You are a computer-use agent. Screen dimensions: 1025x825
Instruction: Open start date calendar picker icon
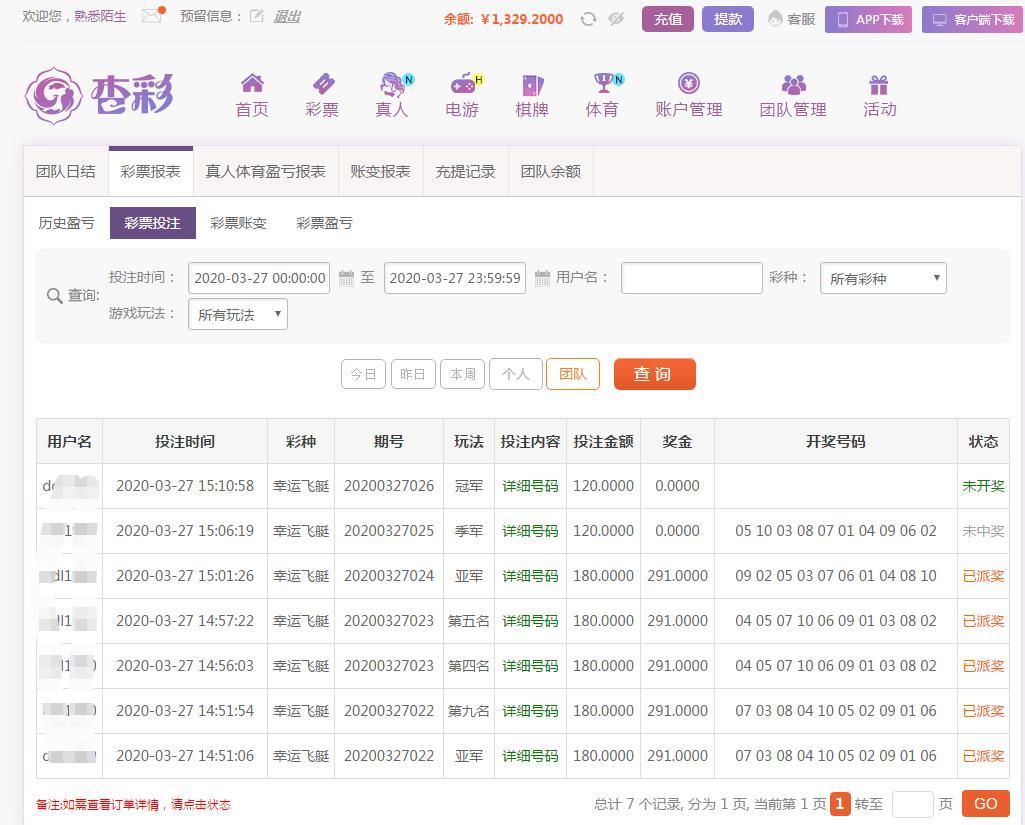pyautogui.click(x=346, y=278)
